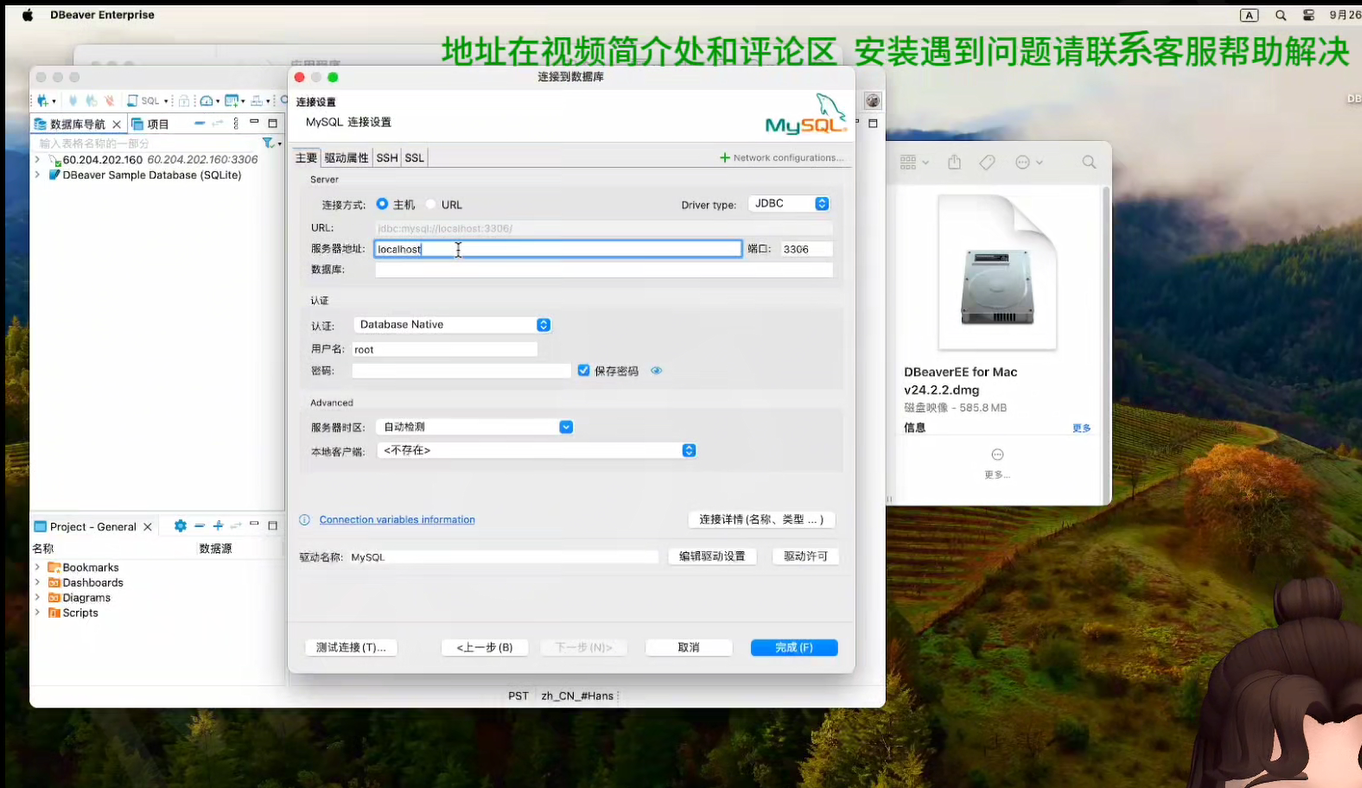This screenshot has height=788, width=1362.
Task: Click the Finder share icon
Action: click(x=954, y=162)
